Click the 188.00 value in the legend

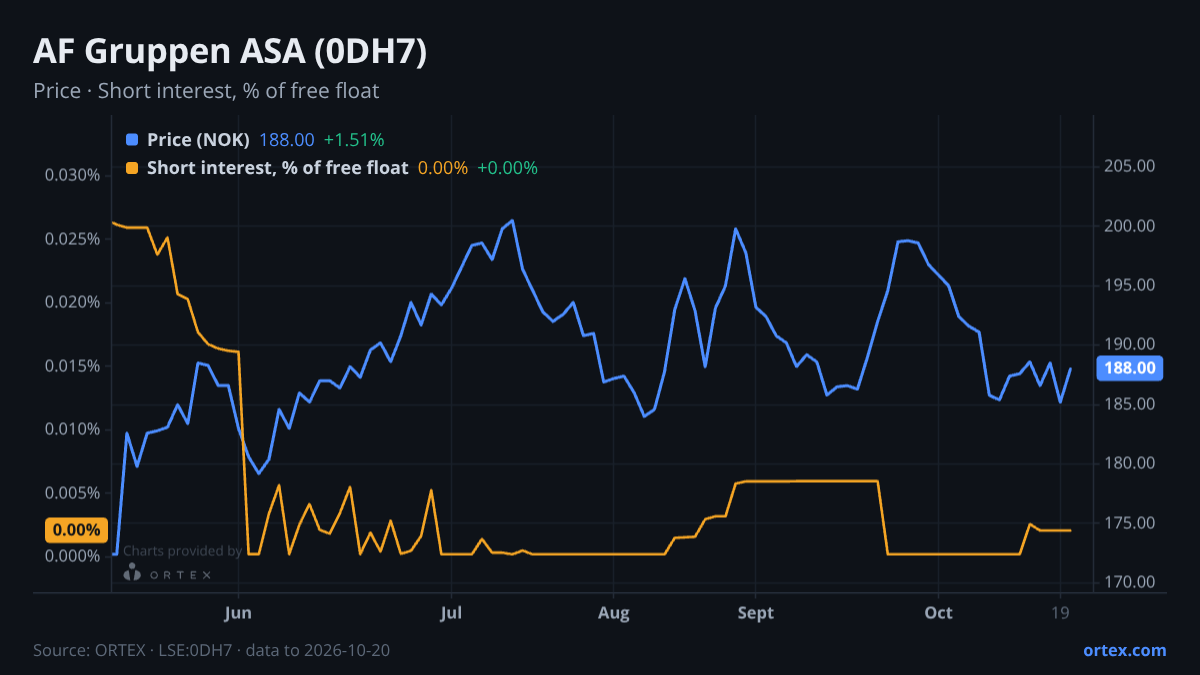point(287,140)
